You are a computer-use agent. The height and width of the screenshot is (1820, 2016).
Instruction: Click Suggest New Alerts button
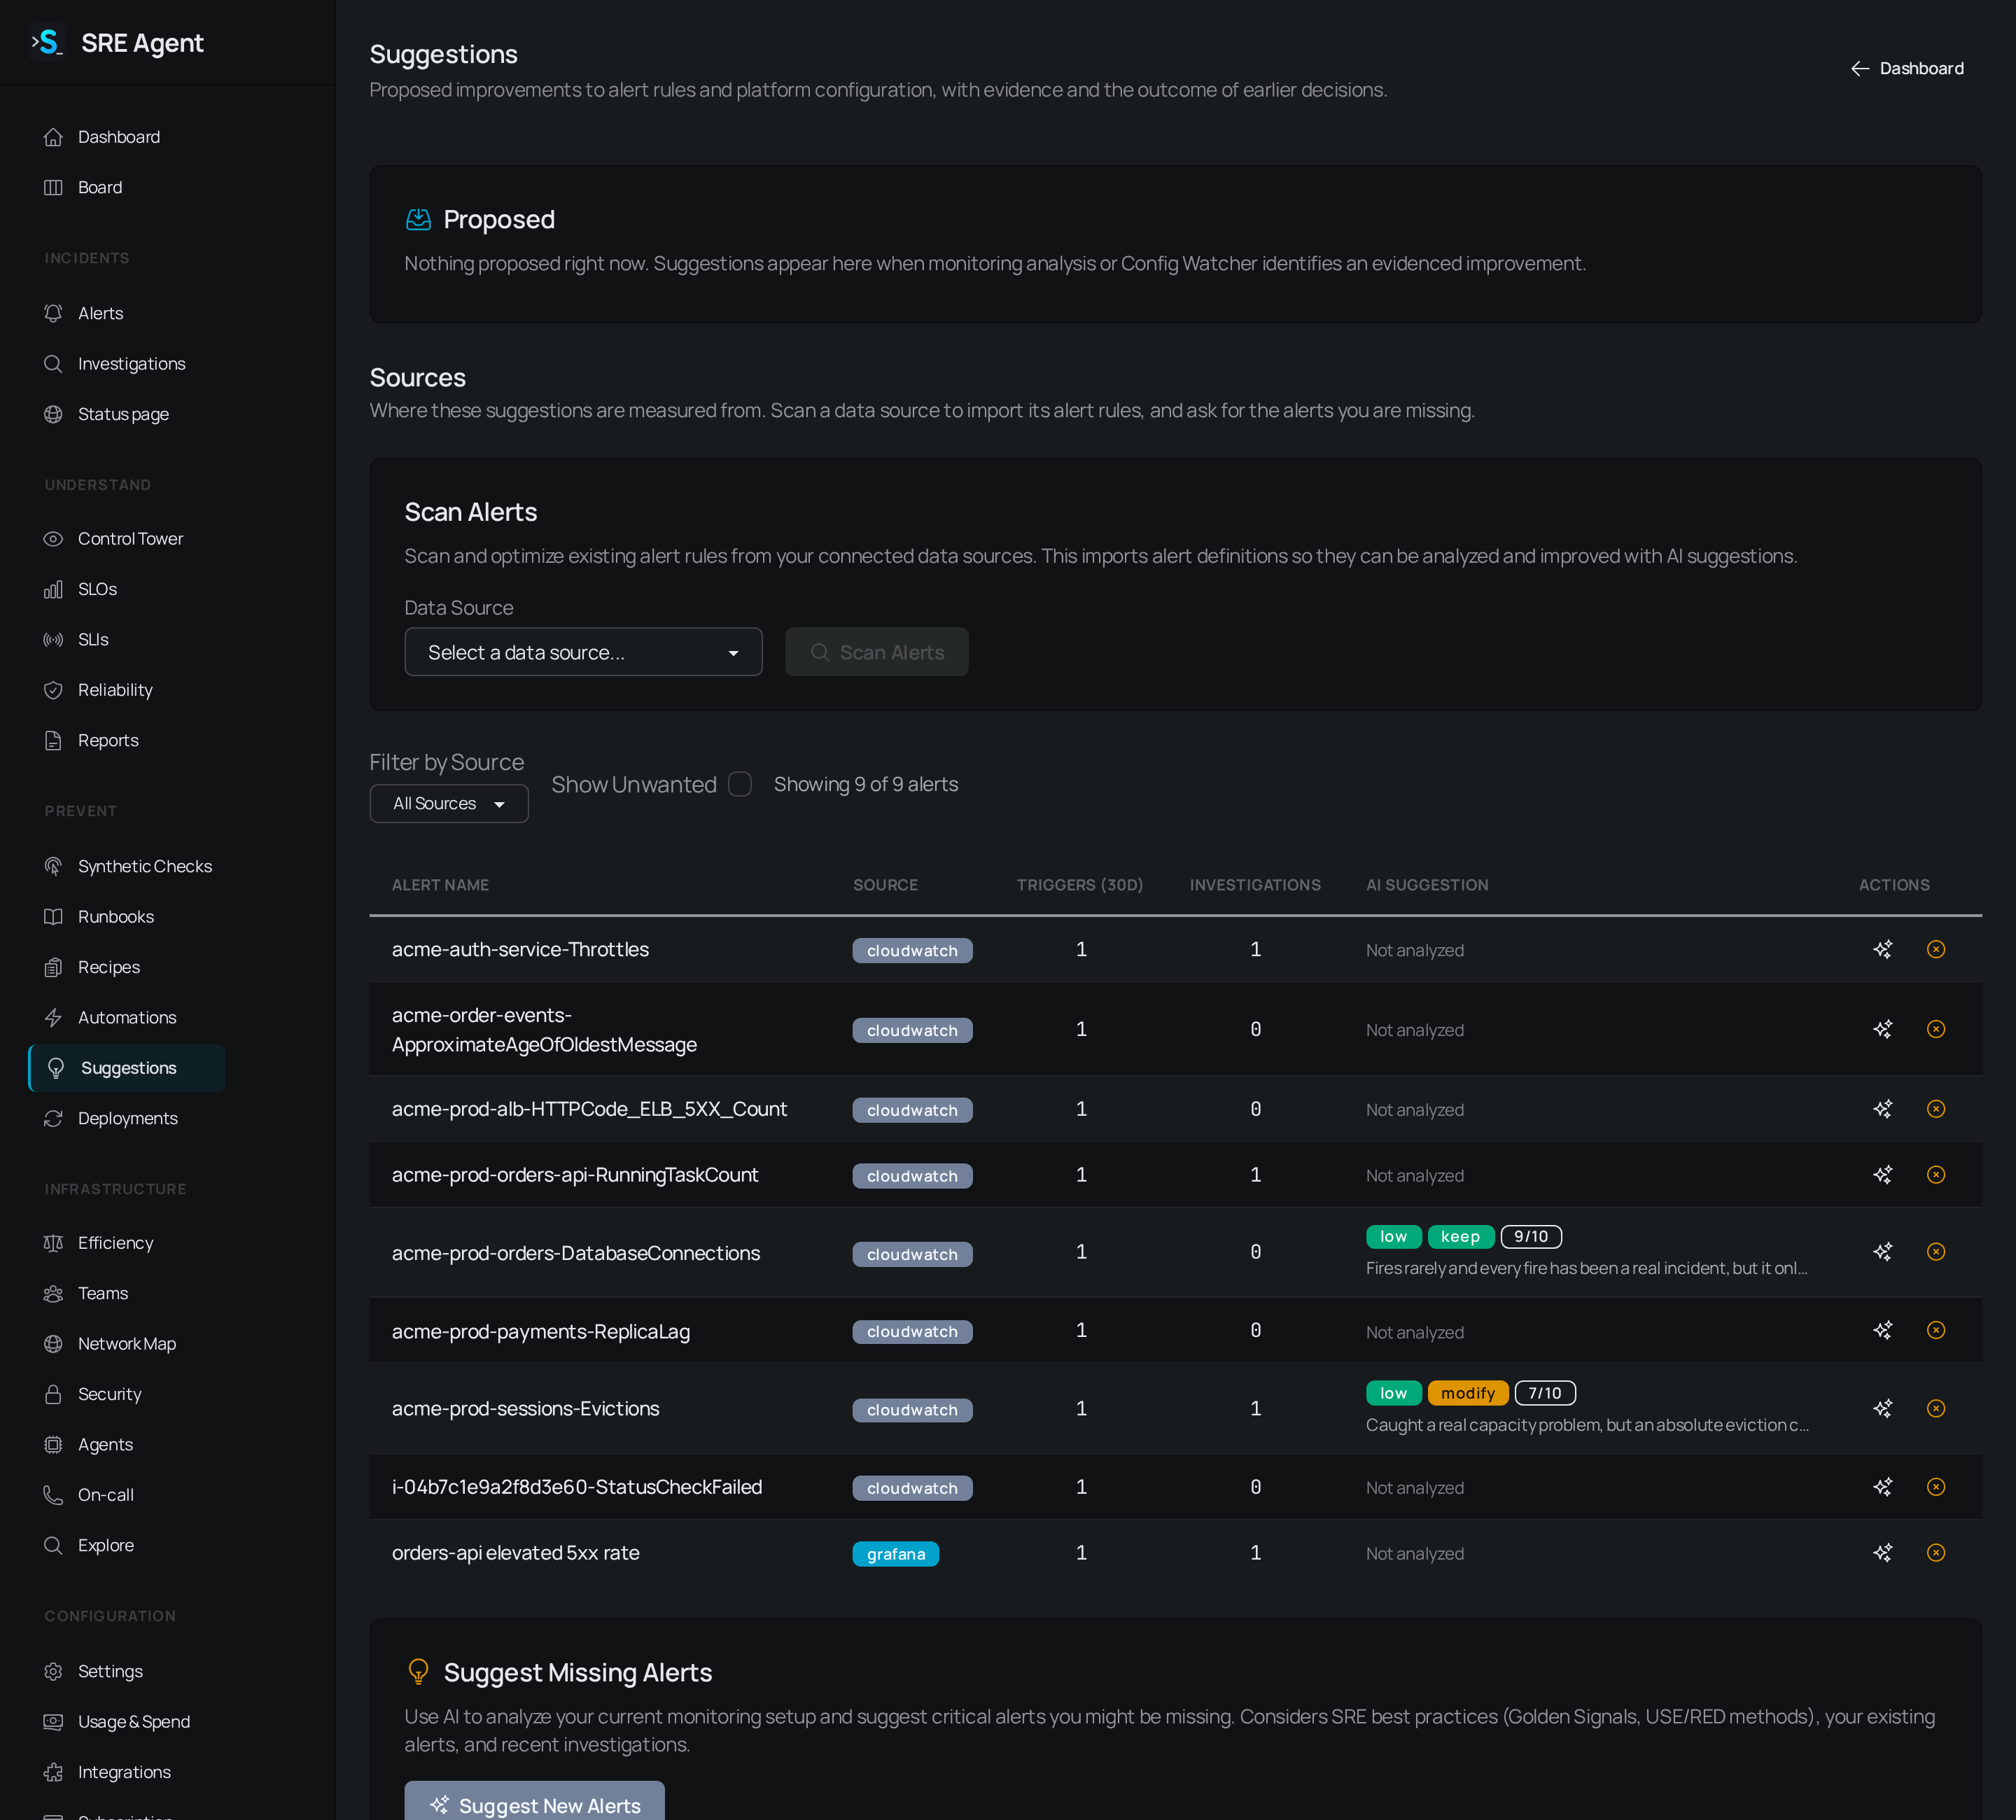[534, 1802]
